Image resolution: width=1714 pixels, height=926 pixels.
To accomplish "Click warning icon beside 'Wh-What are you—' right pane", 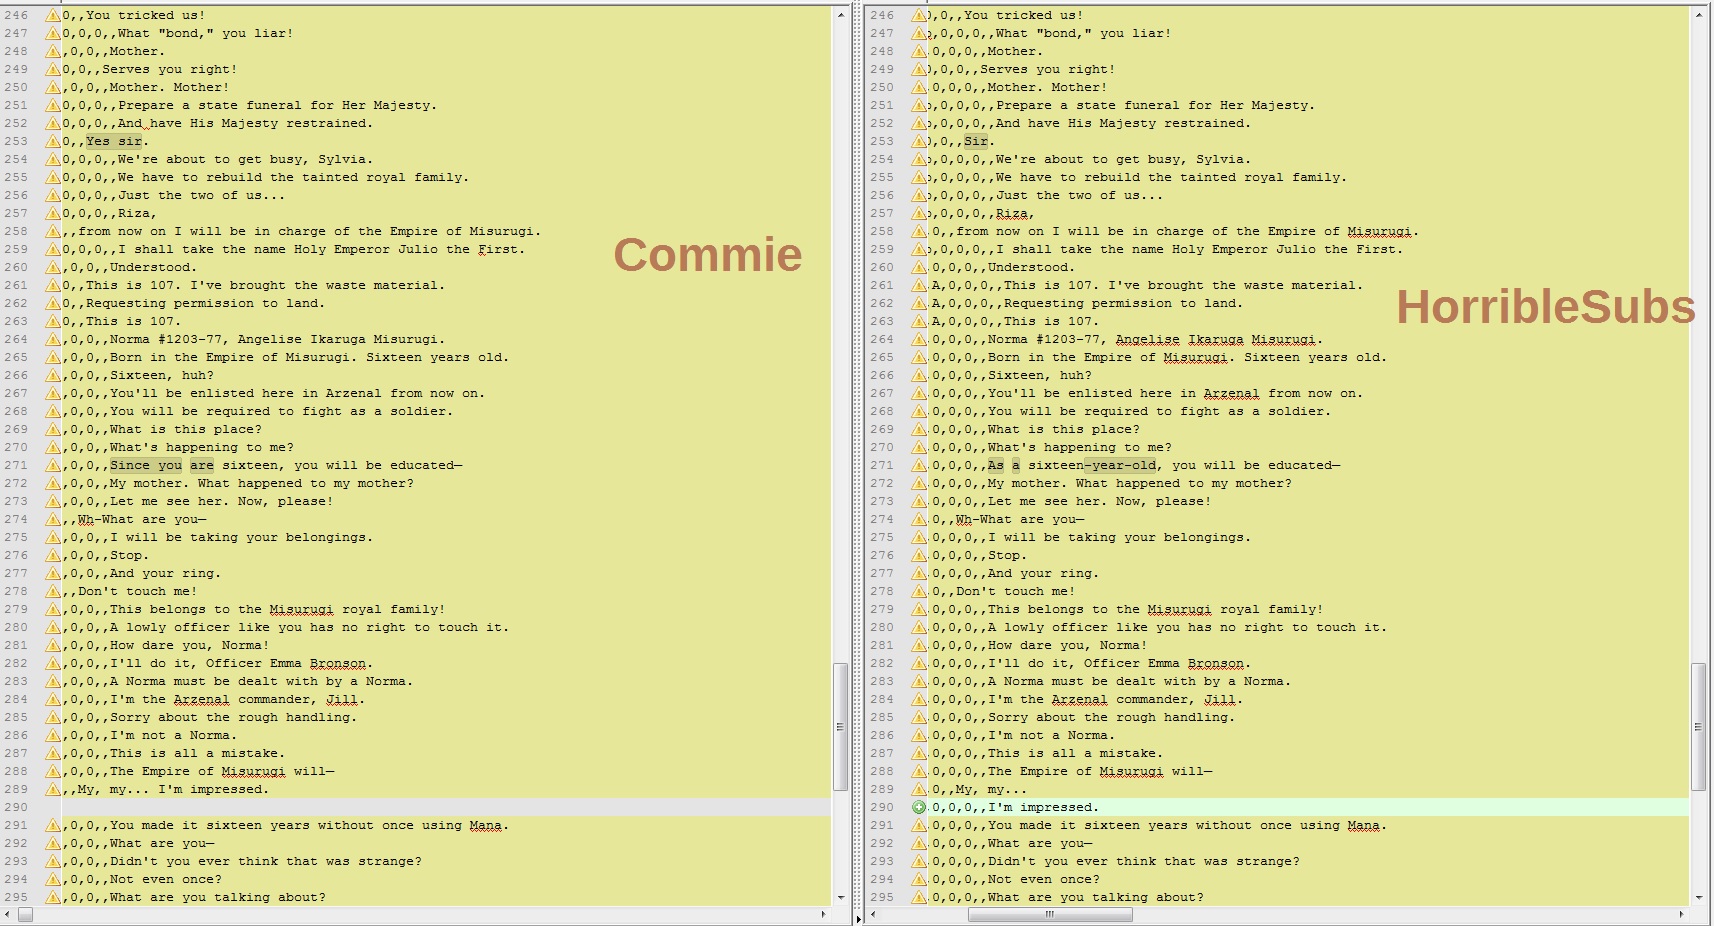I will pos(919,519).
